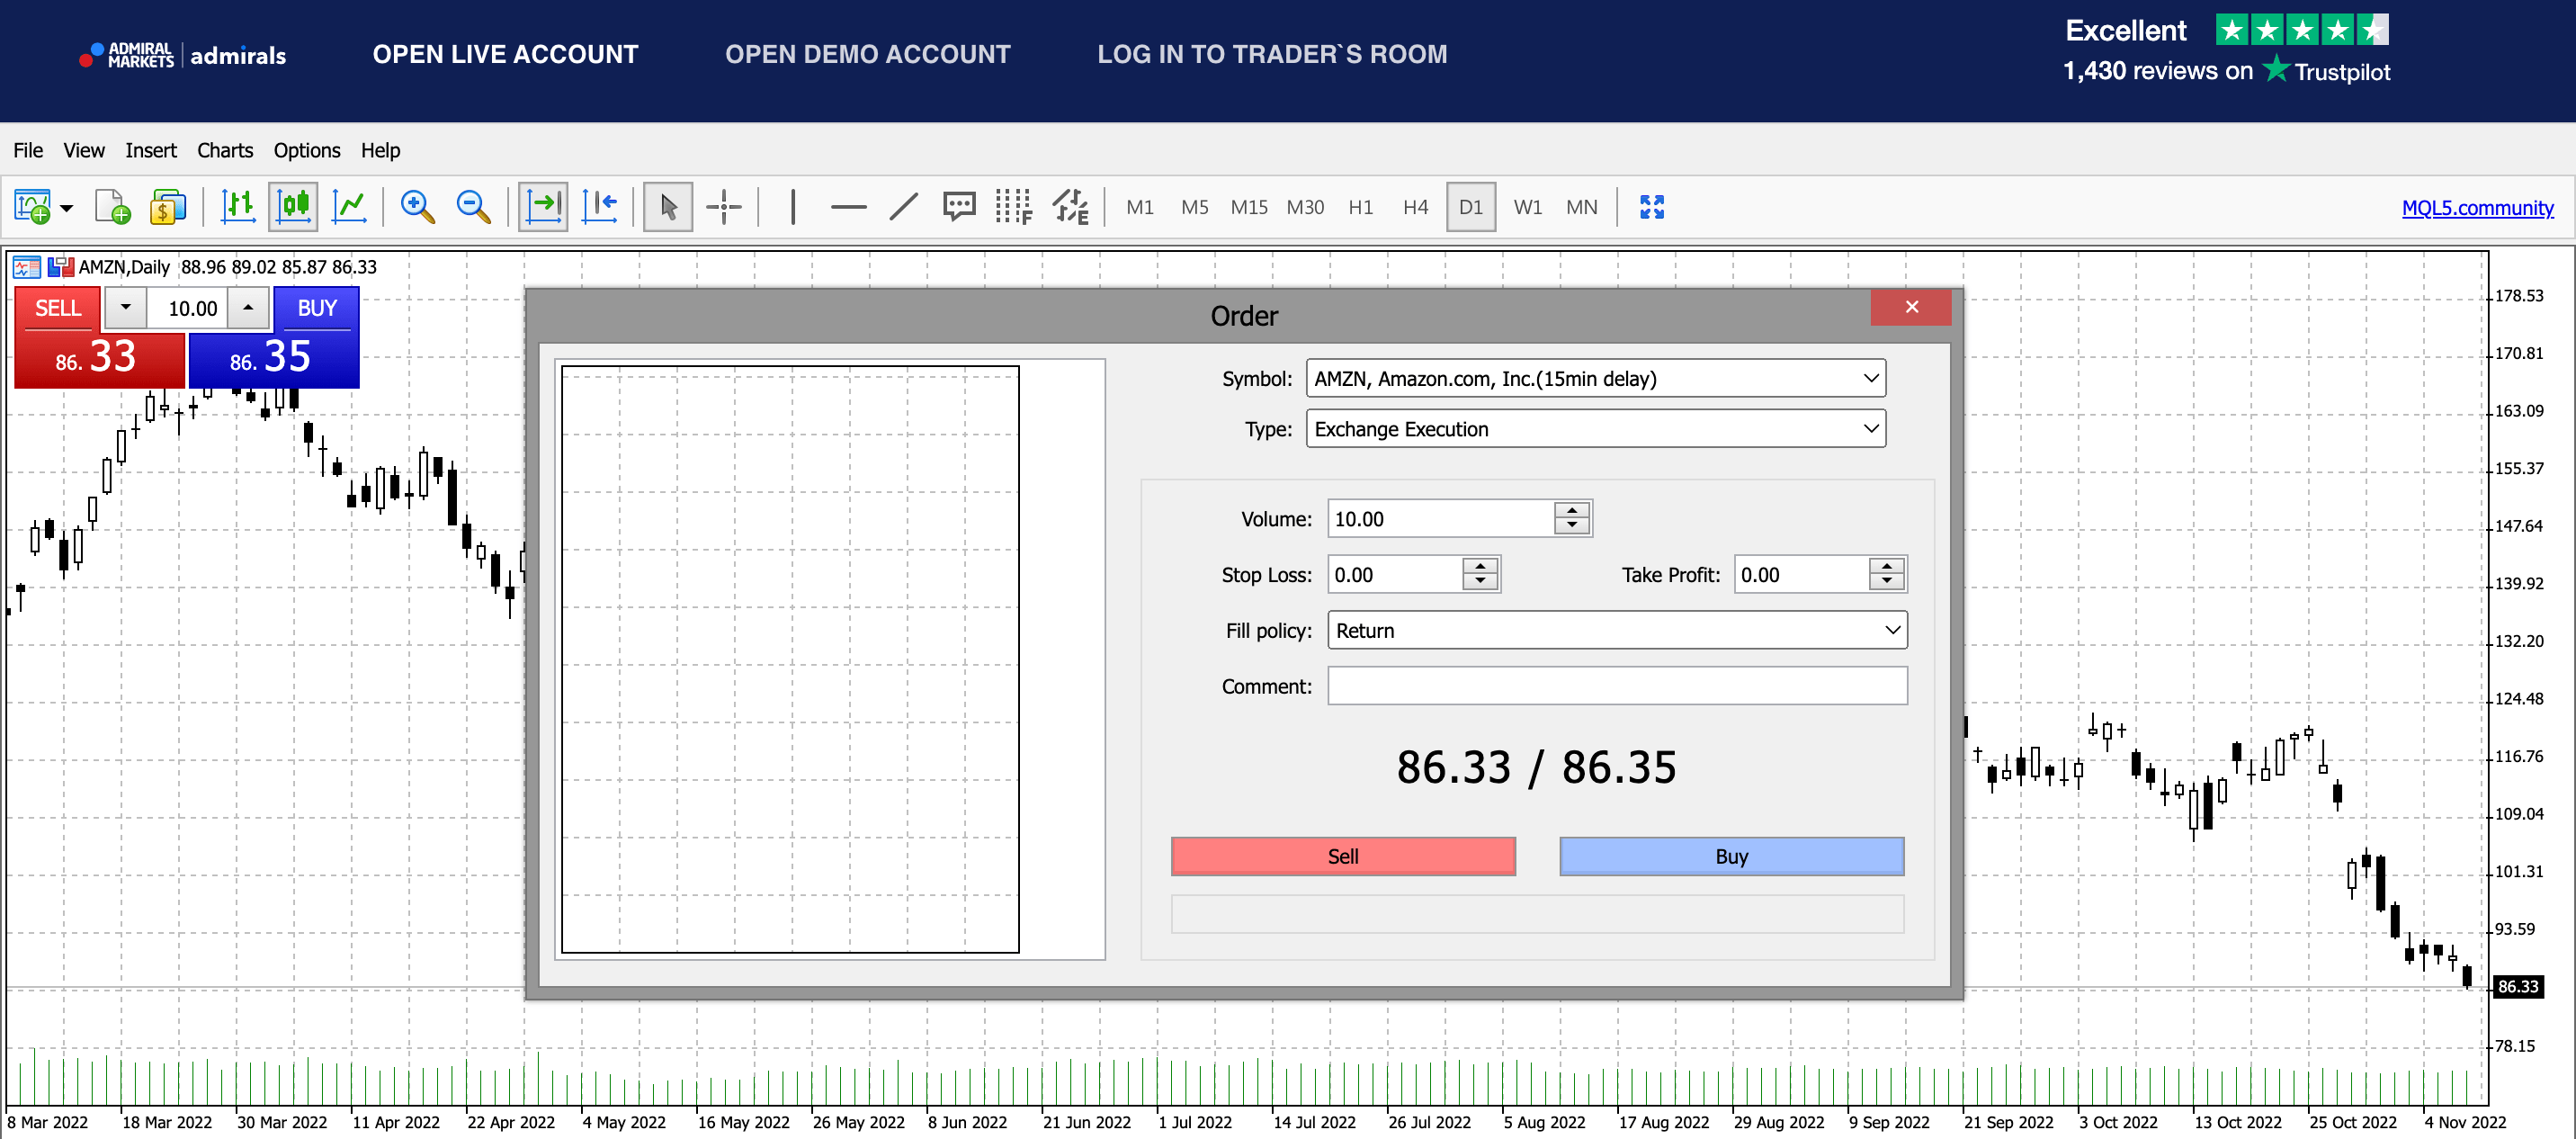Image resolution: width=2576 pixels, height=1139 pixels.
Task: Click the one-click BUY 86.35 panel button
Action: (273, 358)
